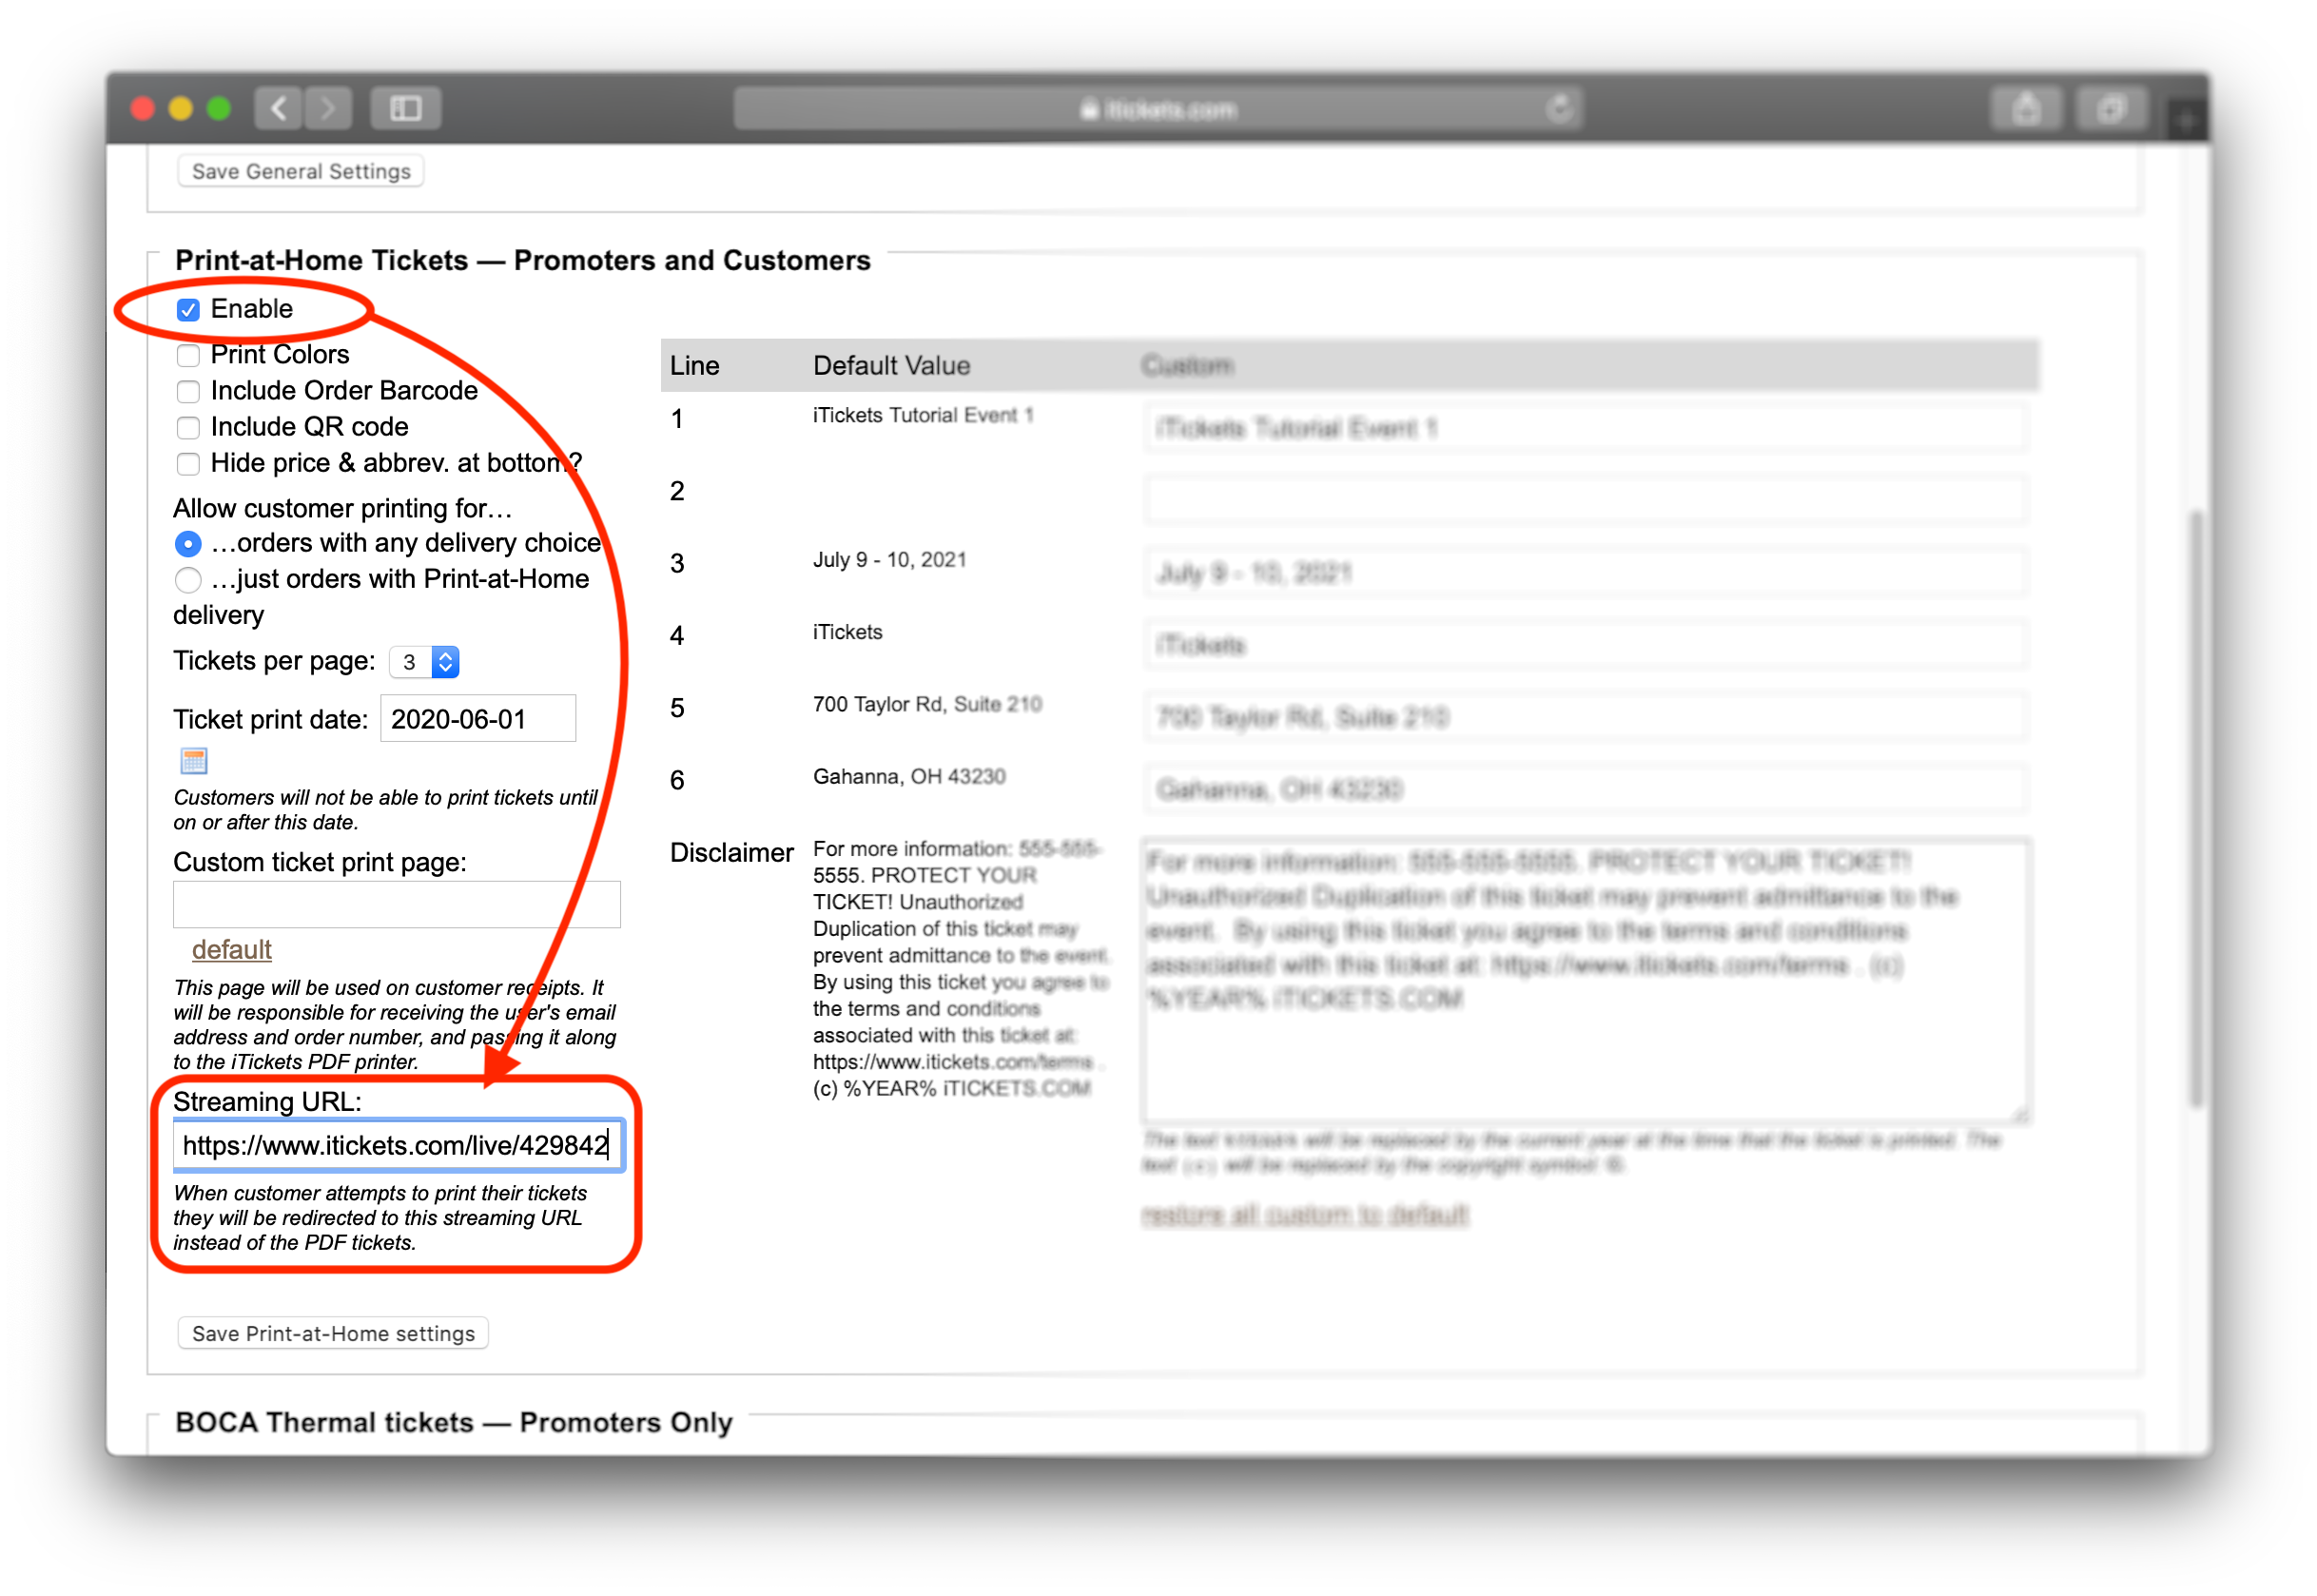
Task: Click restore all custom to default link
Action: click(1305, 1214)
